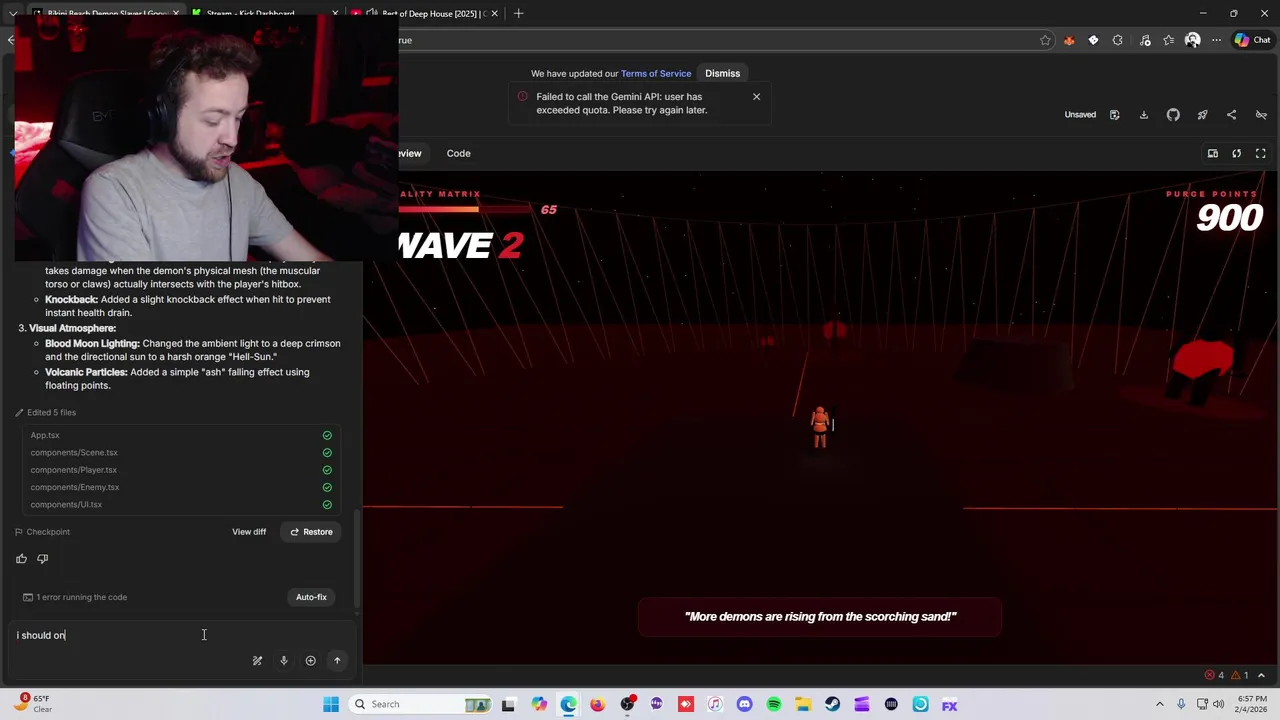Viewport: 1280px width, 720px height.
Task: Open the browser Favorites list icon
Action: tap(1168, 40)
